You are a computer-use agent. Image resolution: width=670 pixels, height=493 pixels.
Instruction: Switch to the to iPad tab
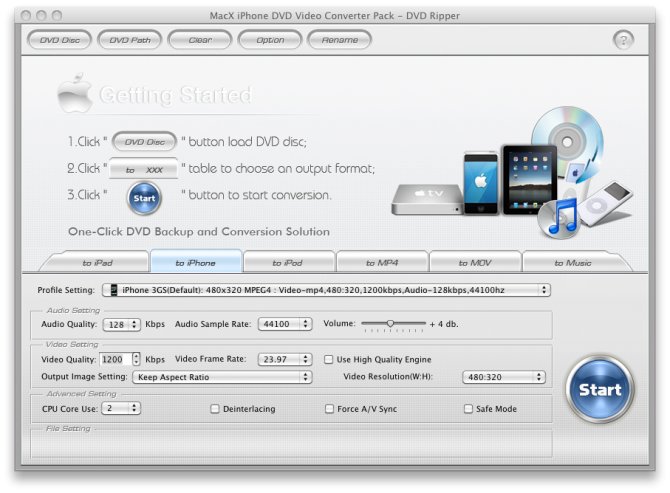tap(96, 263)
